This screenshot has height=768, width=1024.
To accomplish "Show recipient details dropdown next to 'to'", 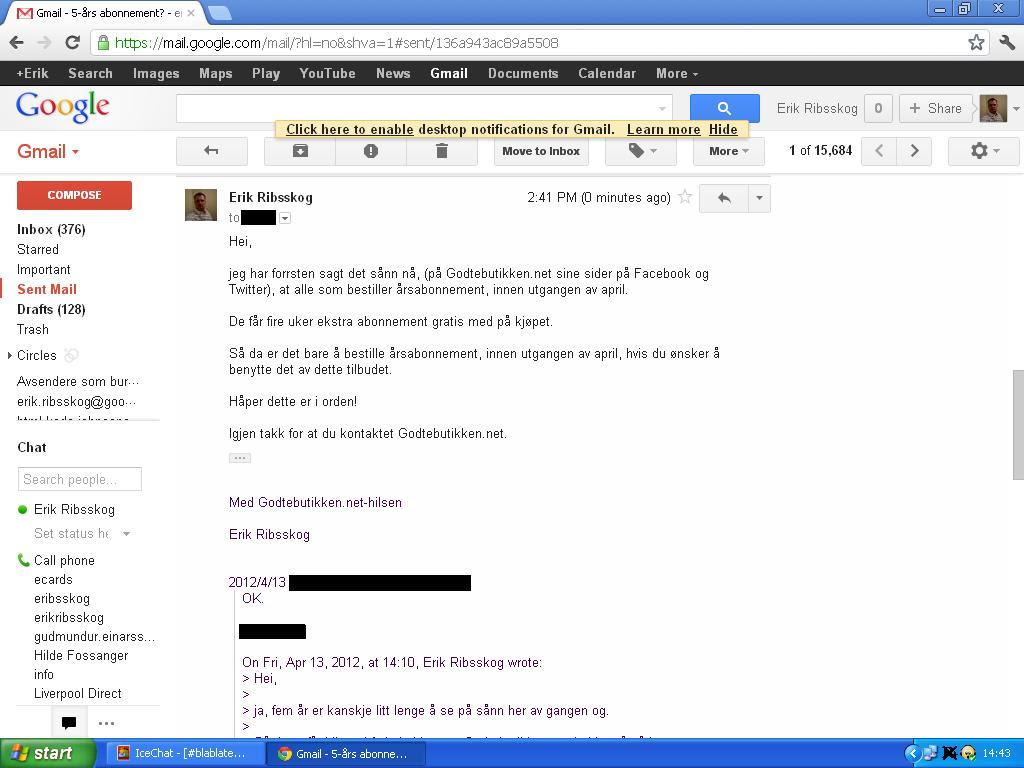I will point(285,218).
